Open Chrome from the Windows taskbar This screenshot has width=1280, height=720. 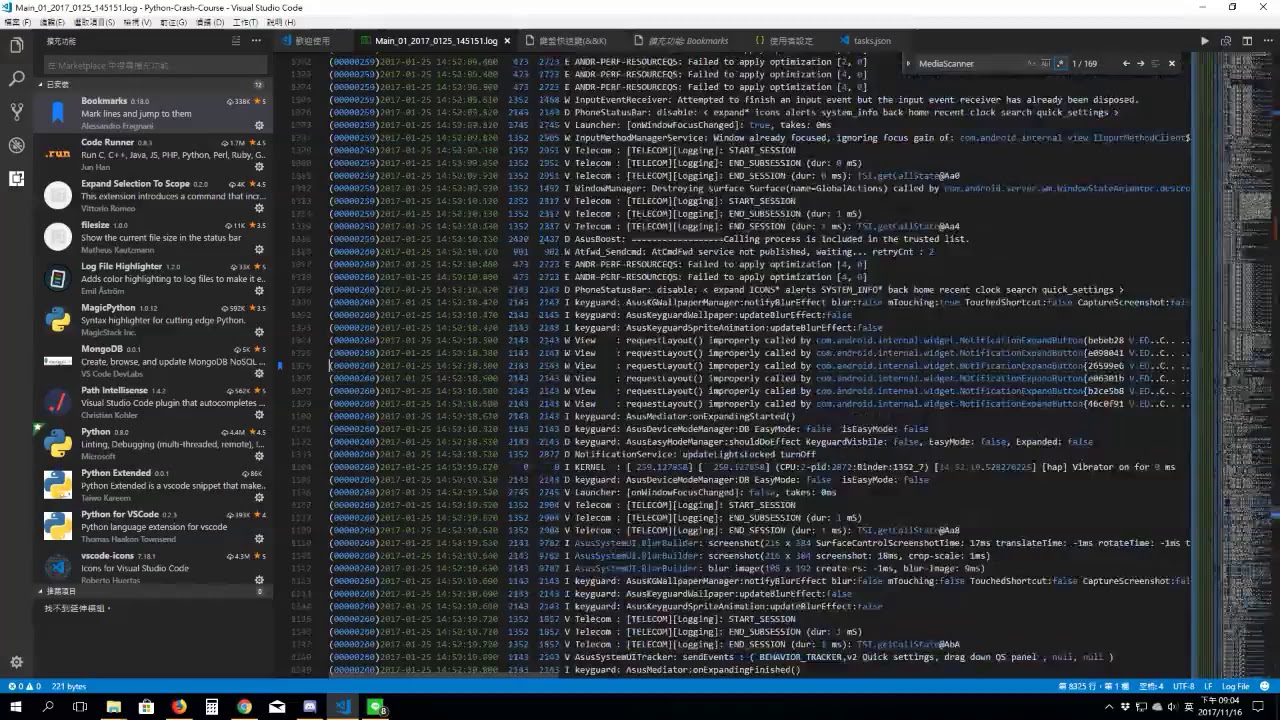point(244,707)
